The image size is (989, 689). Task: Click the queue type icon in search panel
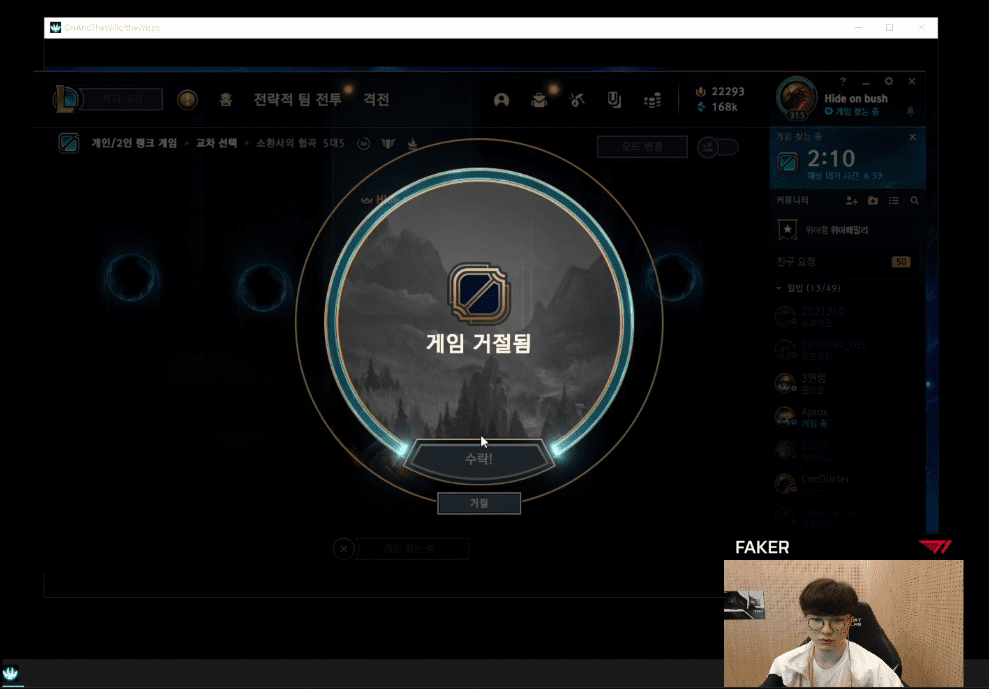(788, 162)
